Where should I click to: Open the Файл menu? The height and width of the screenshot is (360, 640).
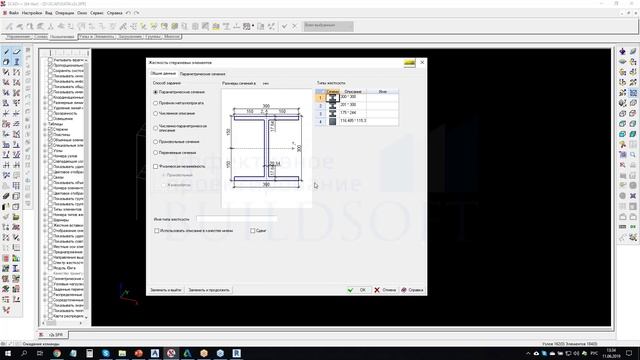coord(13,13)
